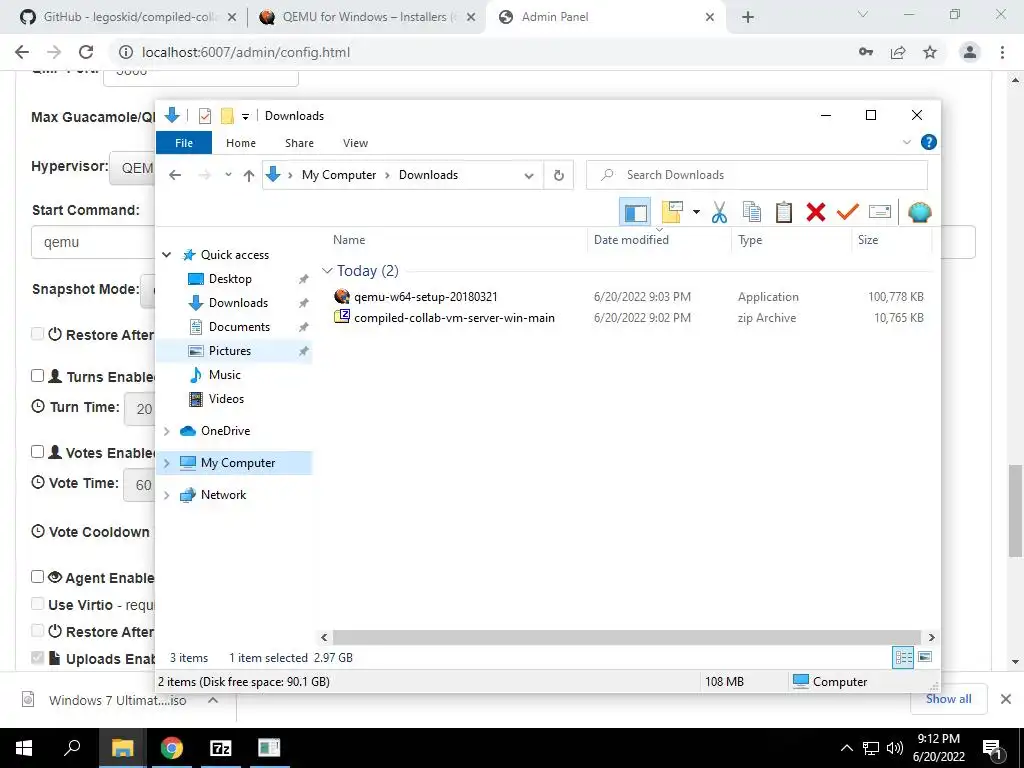Image resolution: width=1024 pixels, height=768 pixels.
Task: Click the Explorer help question mark icon
Action: [x=929, y=142]
